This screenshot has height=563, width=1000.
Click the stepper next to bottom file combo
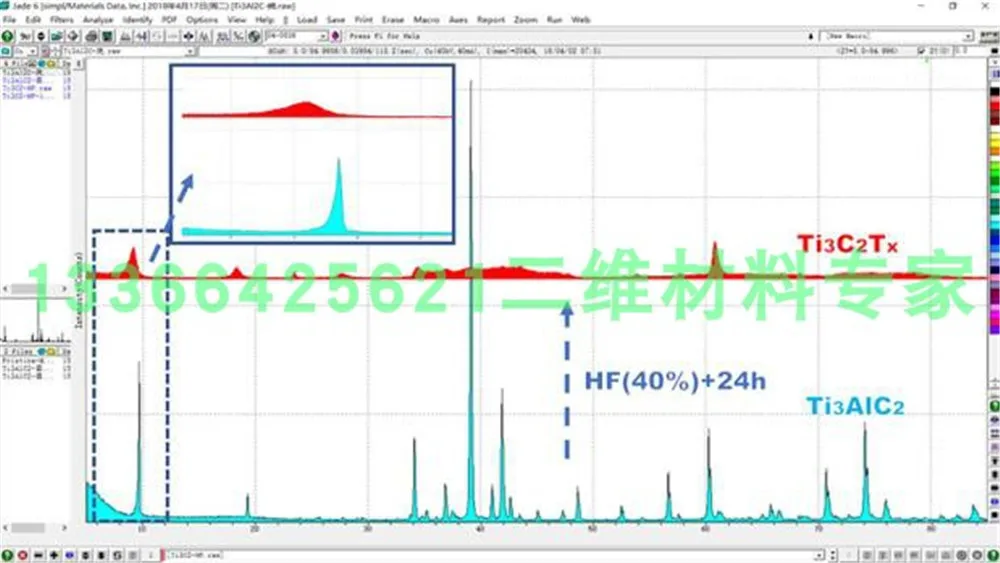[x=833, y=555]
